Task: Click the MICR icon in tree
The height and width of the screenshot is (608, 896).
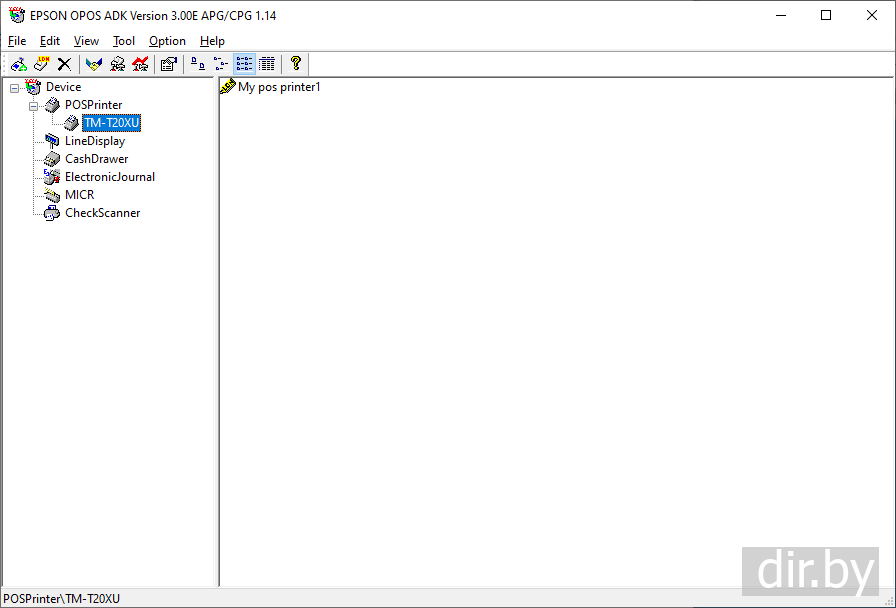Action: [x=52, y=195]
